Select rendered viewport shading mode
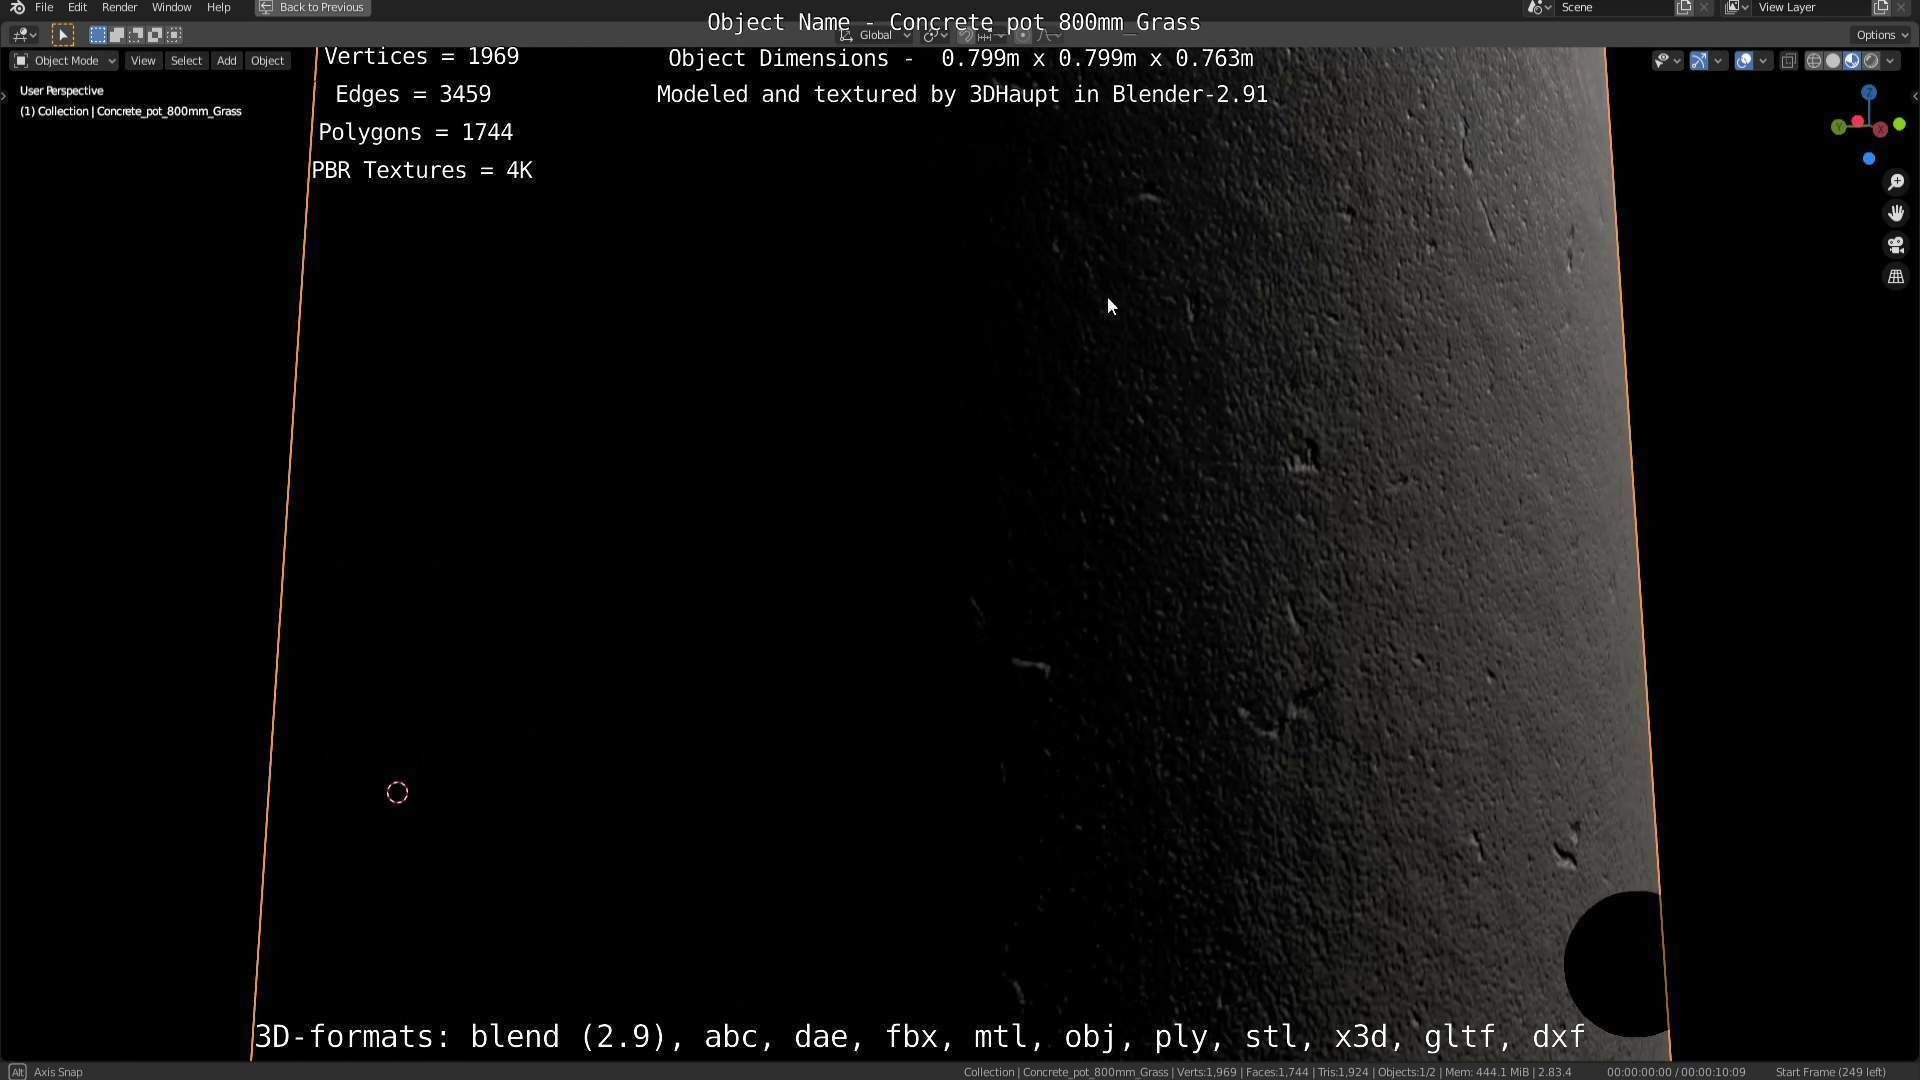This screenshot has width=1920, height=1080. tap(1871, 61)
